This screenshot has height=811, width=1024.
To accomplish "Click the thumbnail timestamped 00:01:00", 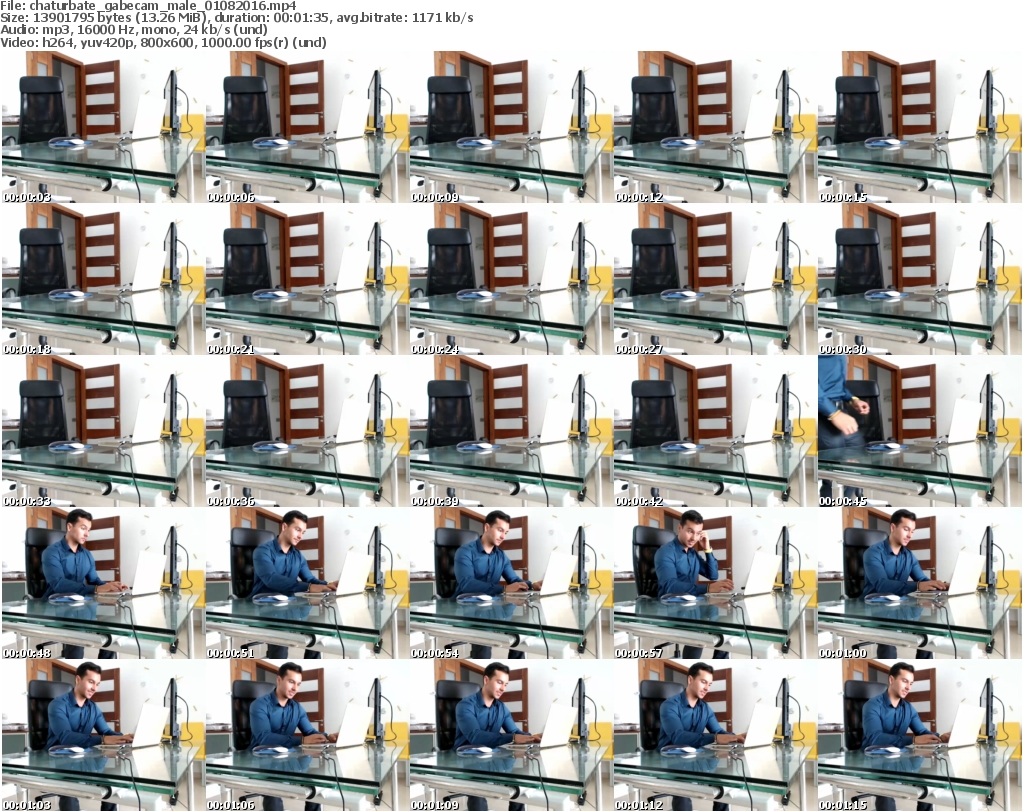I will pyautogui.click(x=919, y=585).
